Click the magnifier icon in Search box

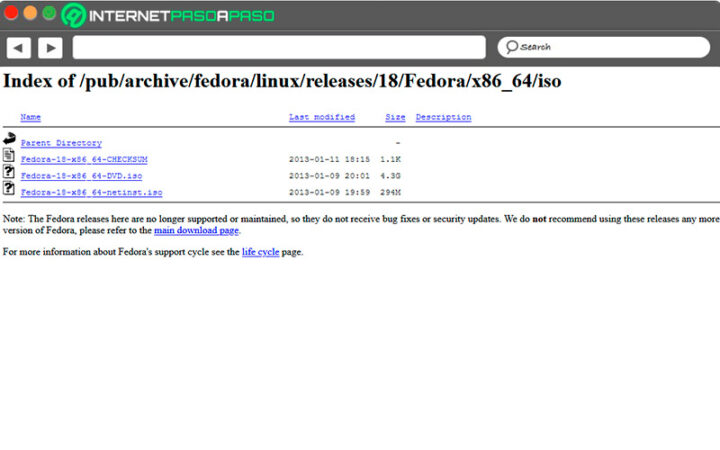tap(512, 47)
